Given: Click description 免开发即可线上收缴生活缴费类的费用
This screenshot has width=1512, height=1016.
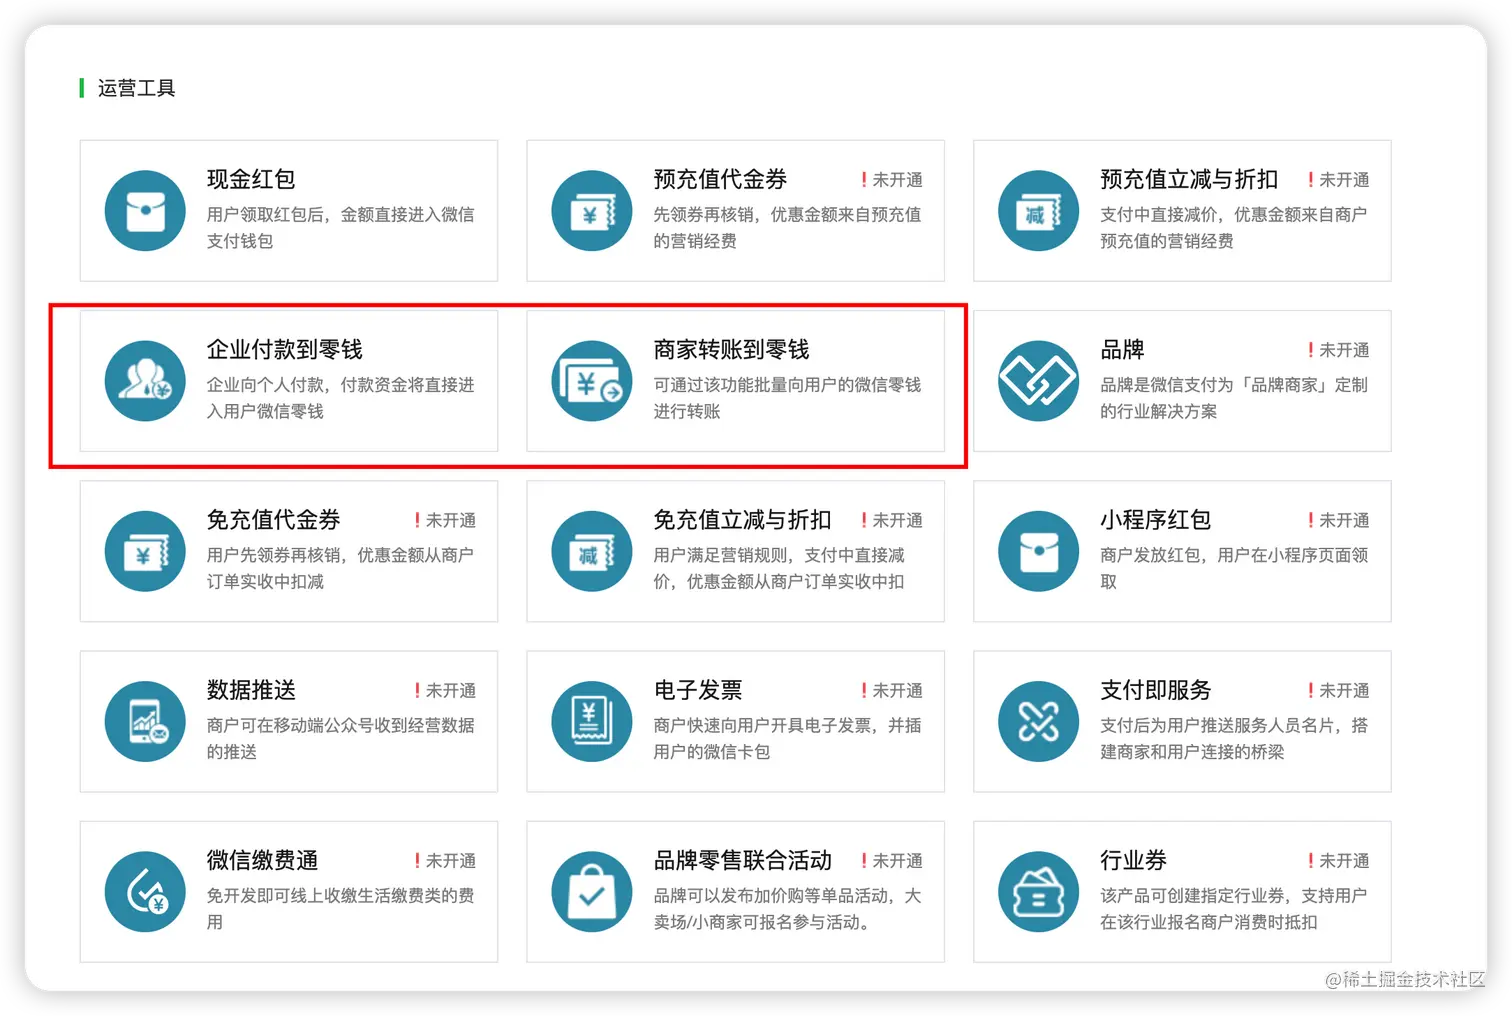Looking at the screenshot, I should (x=340, y=908).
